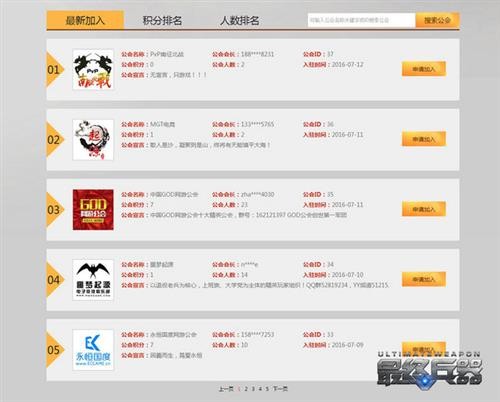Viewport: 500px width, 402px height.
Task: Click the 公会宣言 text of the MGT电竞 guild
Action: [210, 145]
